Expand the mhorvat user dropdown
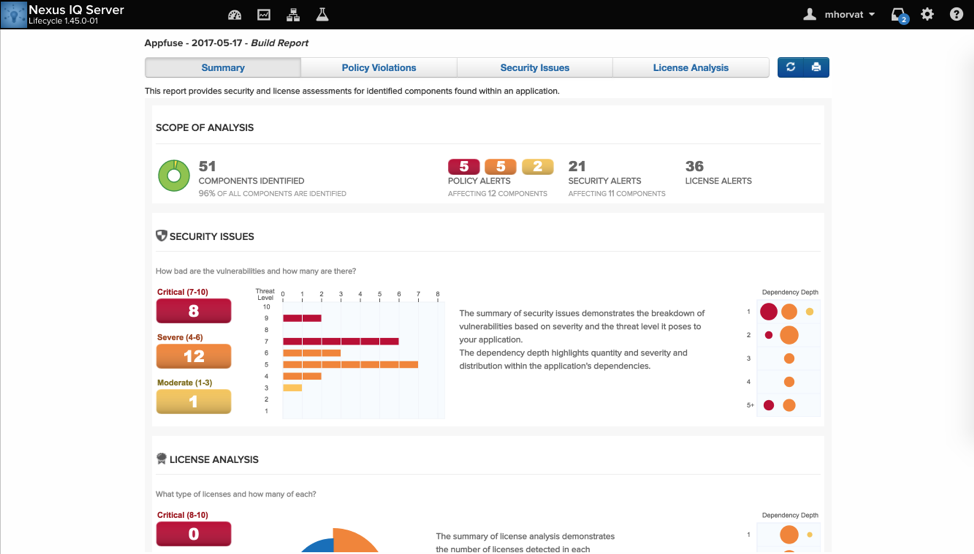 pos(840,15)
